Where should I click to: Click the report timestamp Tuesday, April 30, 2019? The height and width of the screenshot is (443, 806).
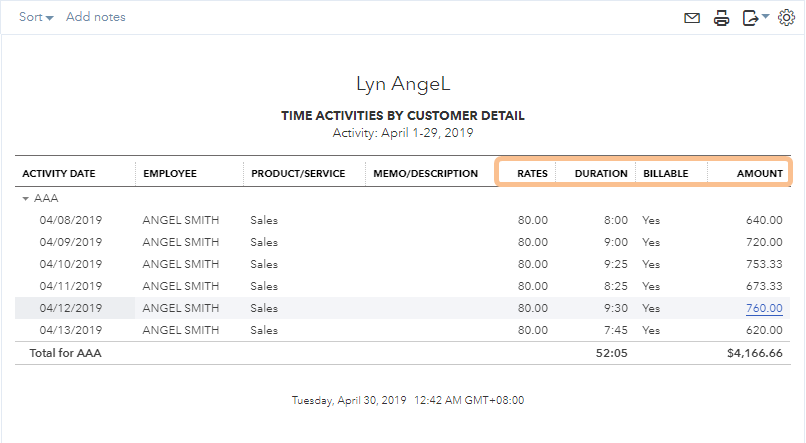pos(349,400)
